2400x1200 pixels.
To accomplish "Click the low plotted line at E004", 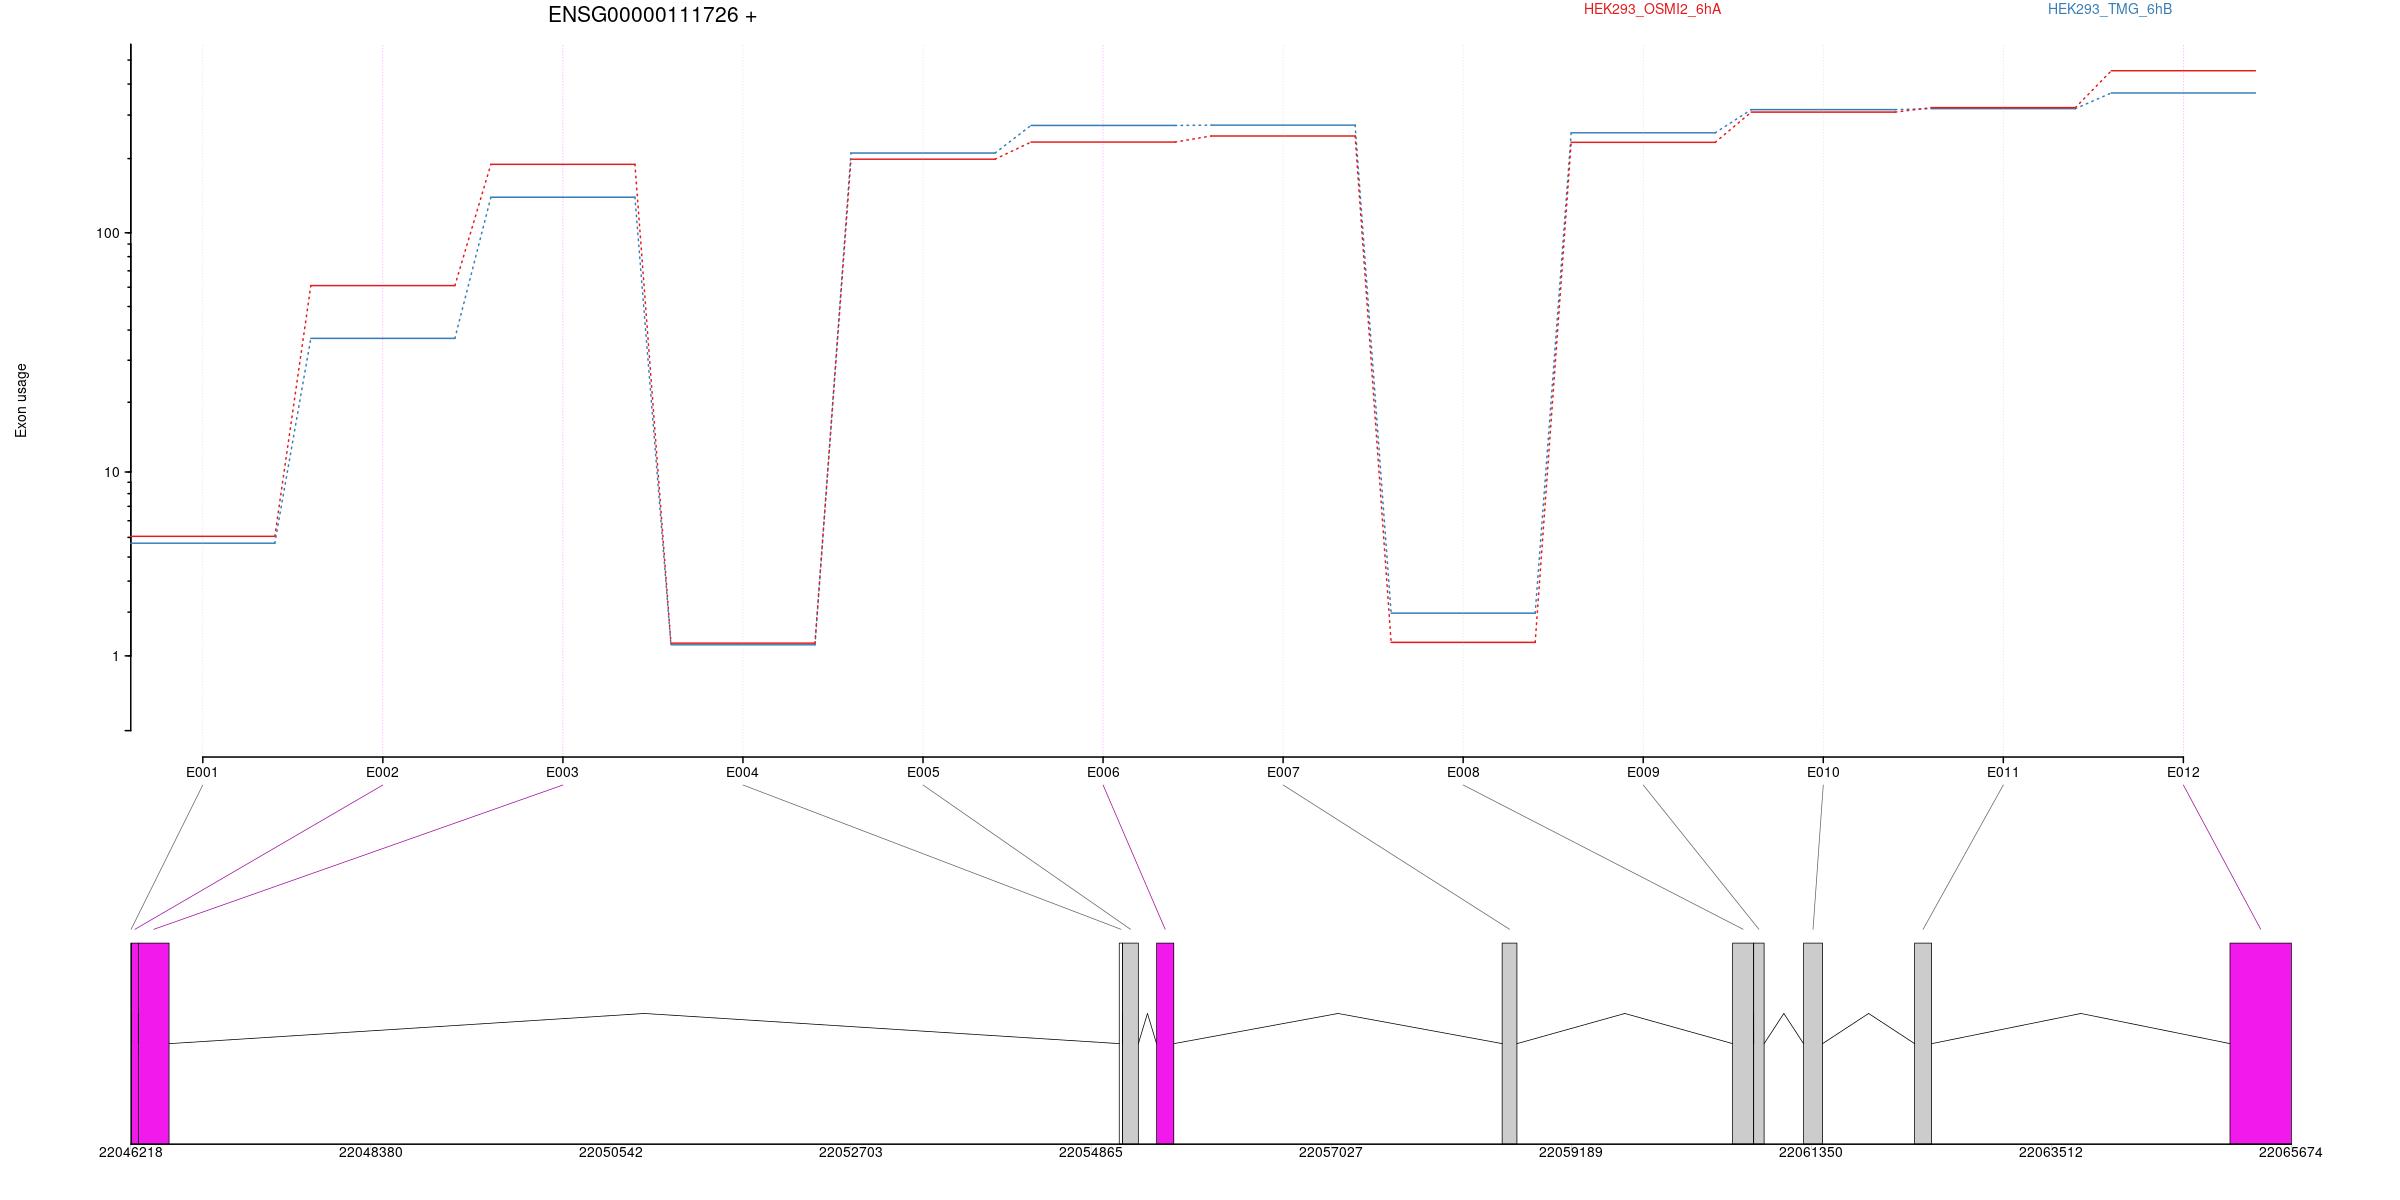I will (x=742, y=644).
